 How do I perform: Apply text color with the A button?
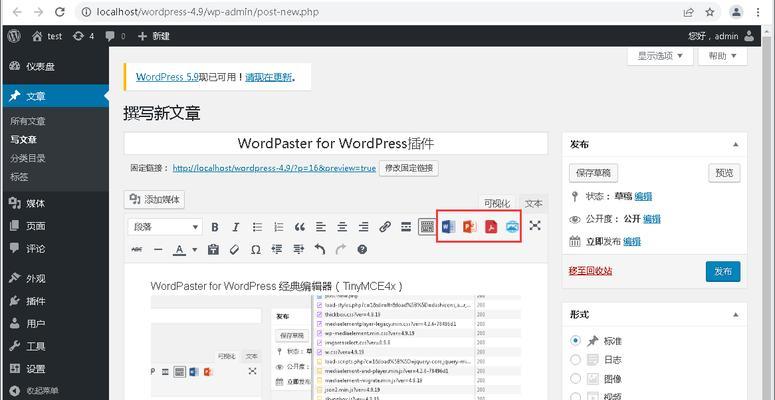coord(179,250)
